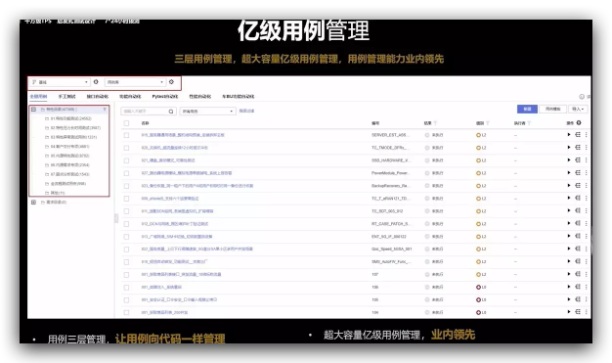Image resolution: width=612 pixels, height=363 pixels.
Task: Run the PowerModule_Power row play icon
Action: click(x=569, y=173)
